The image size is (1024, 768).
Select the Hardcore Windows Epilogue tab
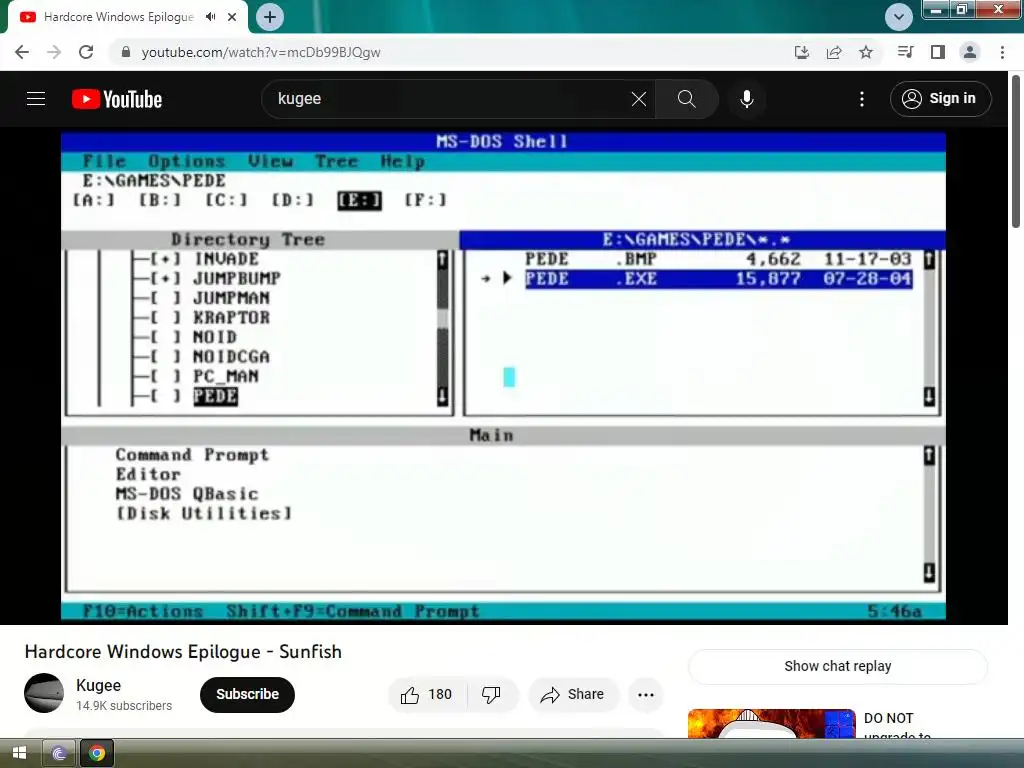(119, 17)
